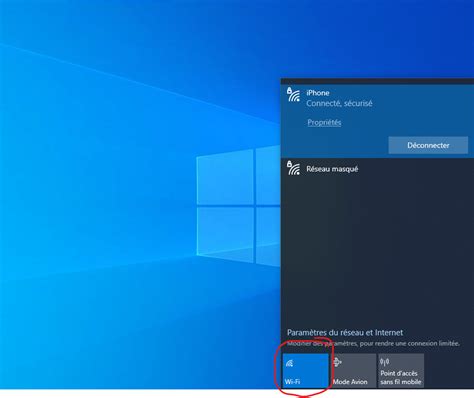Open Propriétés of the iPhone network
The image size is (474, 398).
[324, 122]
